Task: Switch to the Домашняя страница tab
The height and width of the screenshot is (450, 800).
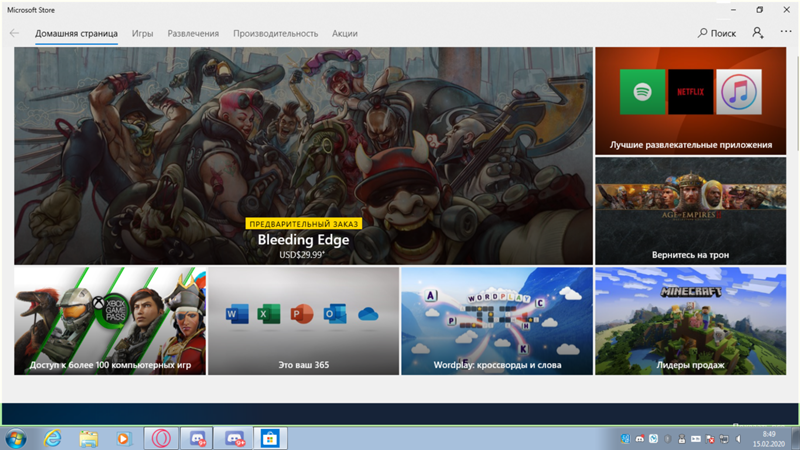Action: pyautogui.click(x=76, y=34)
